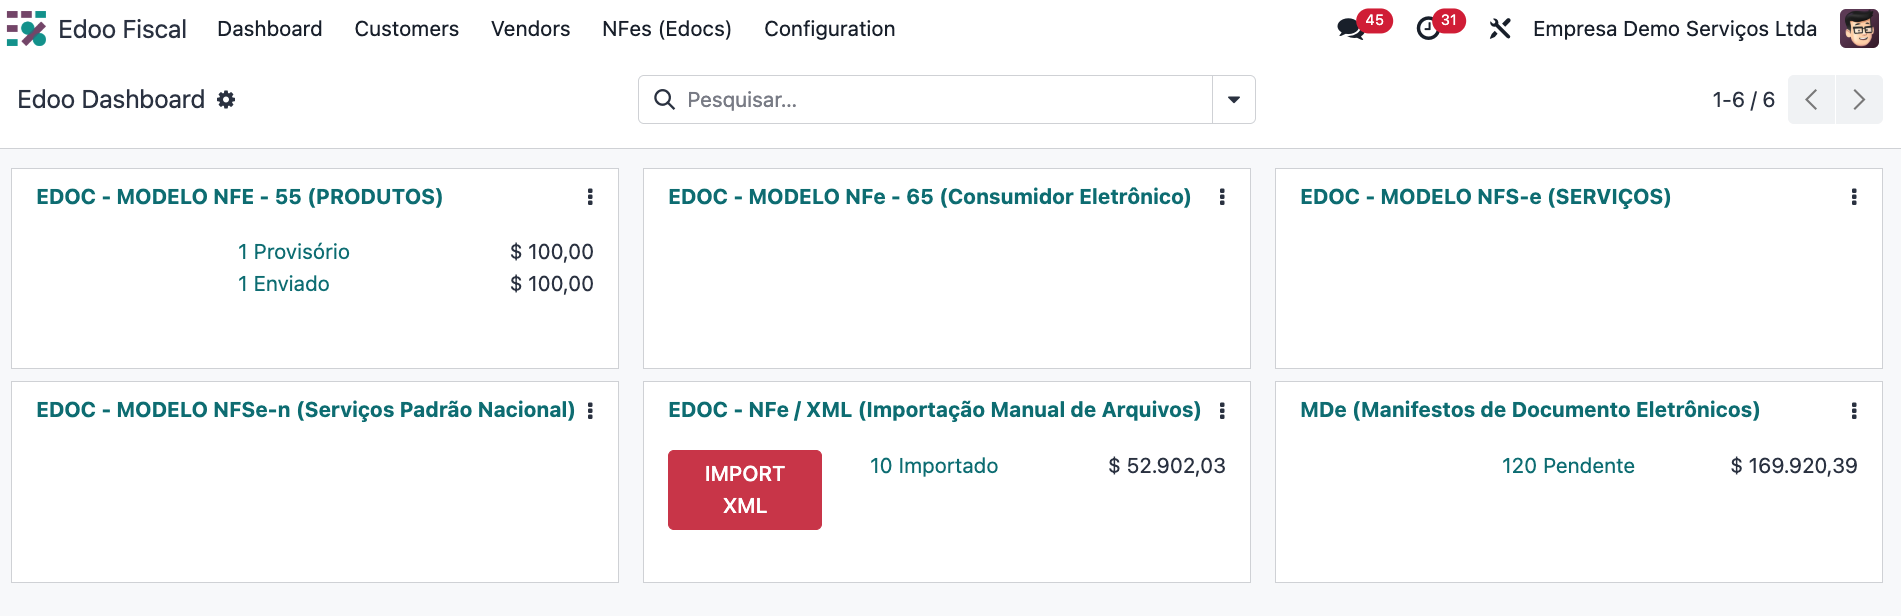
Task: Open the 120 Pendente link
Action: [1568, 466]
